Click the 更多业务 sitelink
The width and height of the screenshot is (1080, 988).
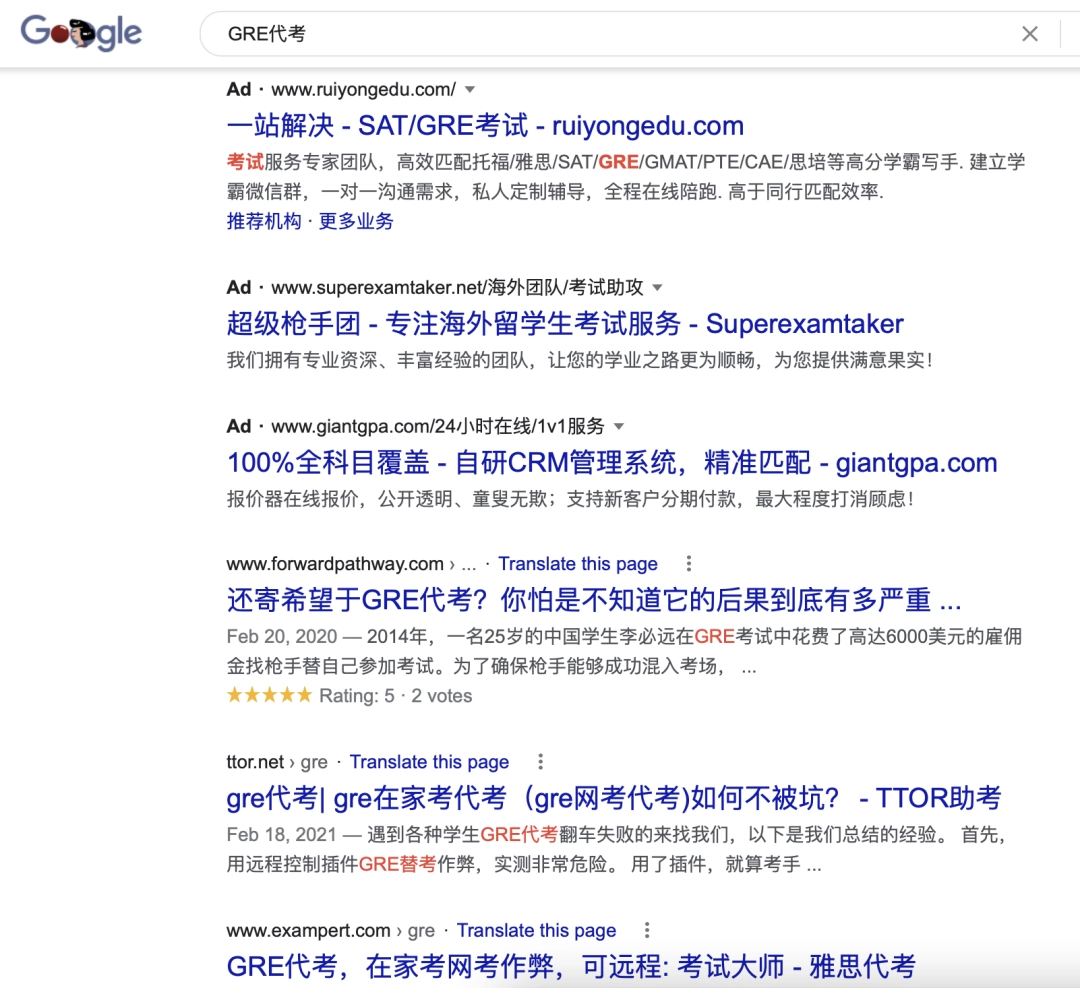[x=356, y=221]
